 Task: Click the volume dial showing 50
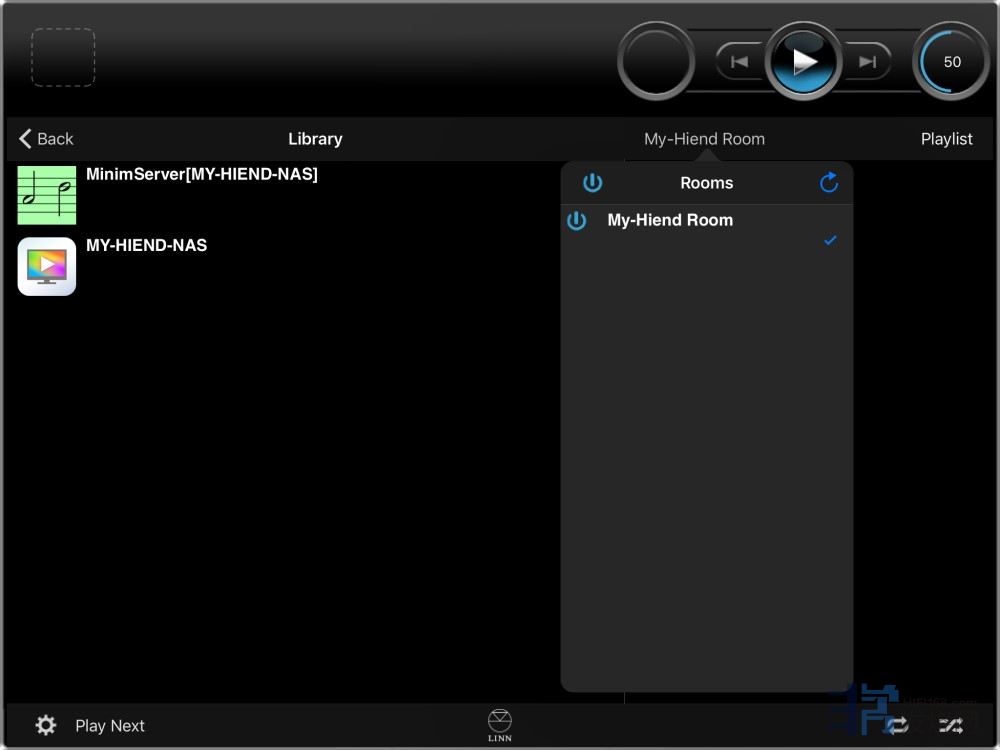point(951,62)
